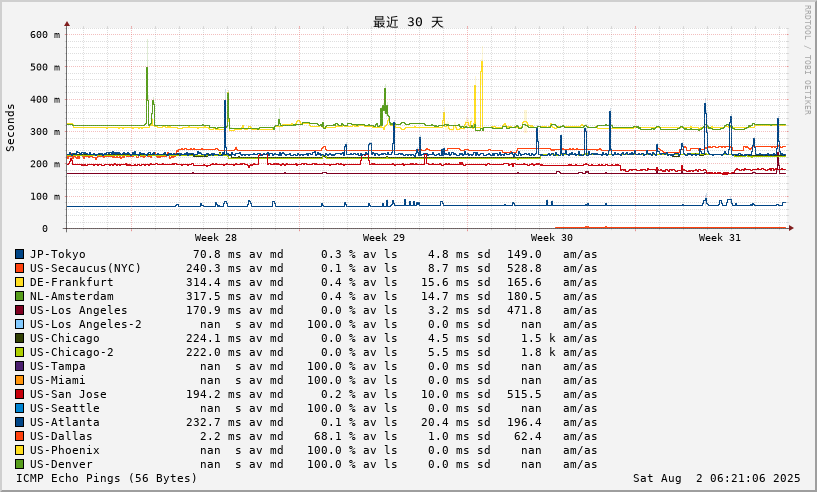Select the US-Chicago-2 legend label

(x=71, y=352)
